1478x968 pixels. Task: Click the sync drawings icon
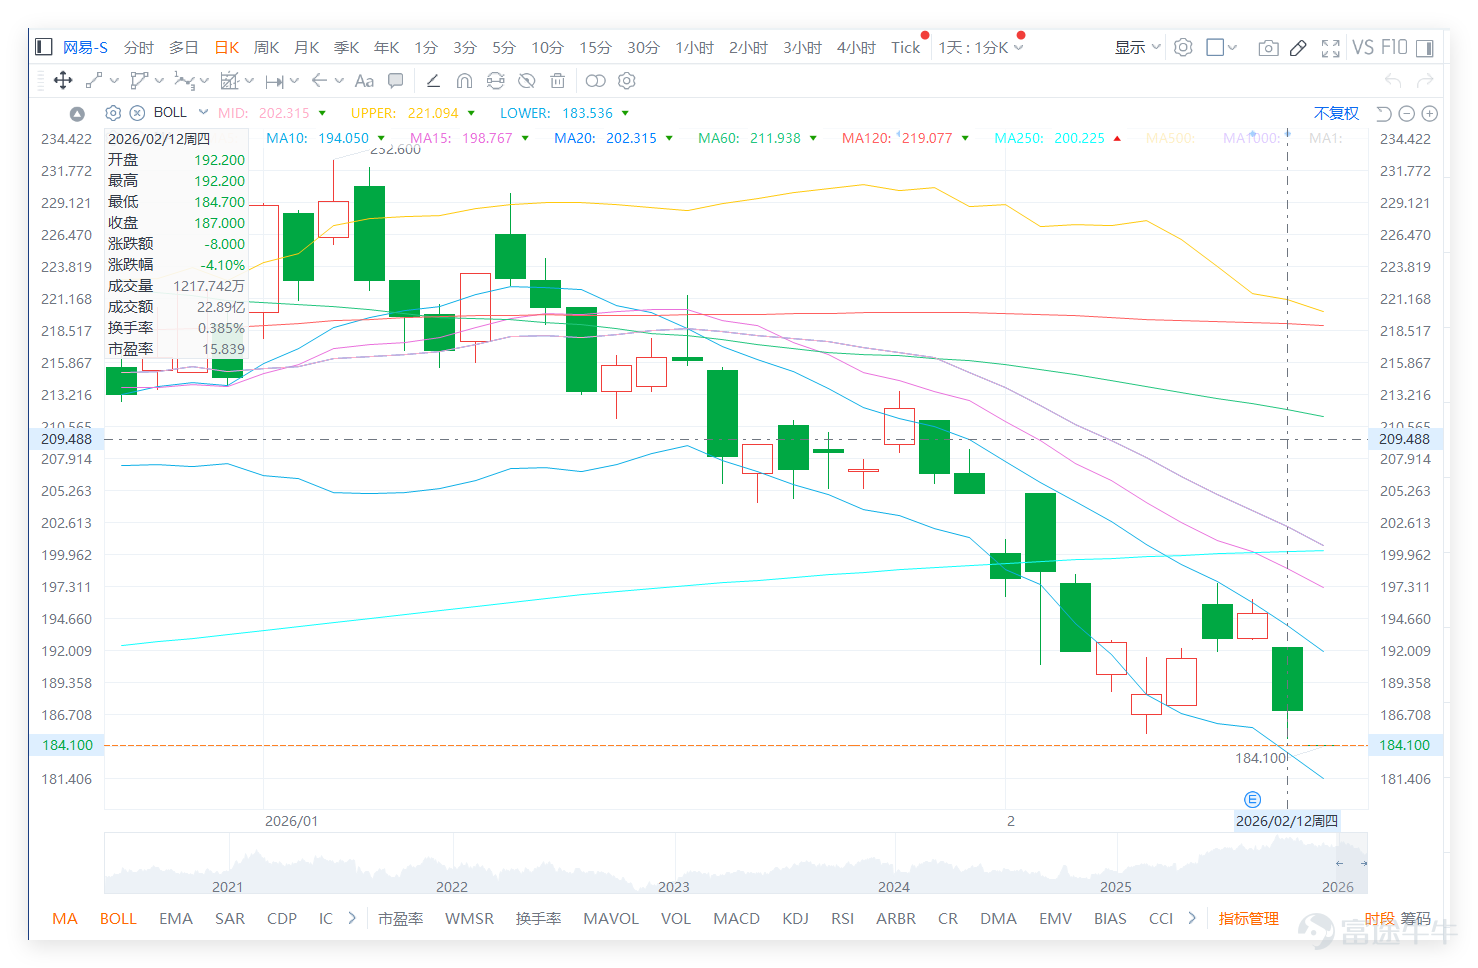click(x=495, y=81)
